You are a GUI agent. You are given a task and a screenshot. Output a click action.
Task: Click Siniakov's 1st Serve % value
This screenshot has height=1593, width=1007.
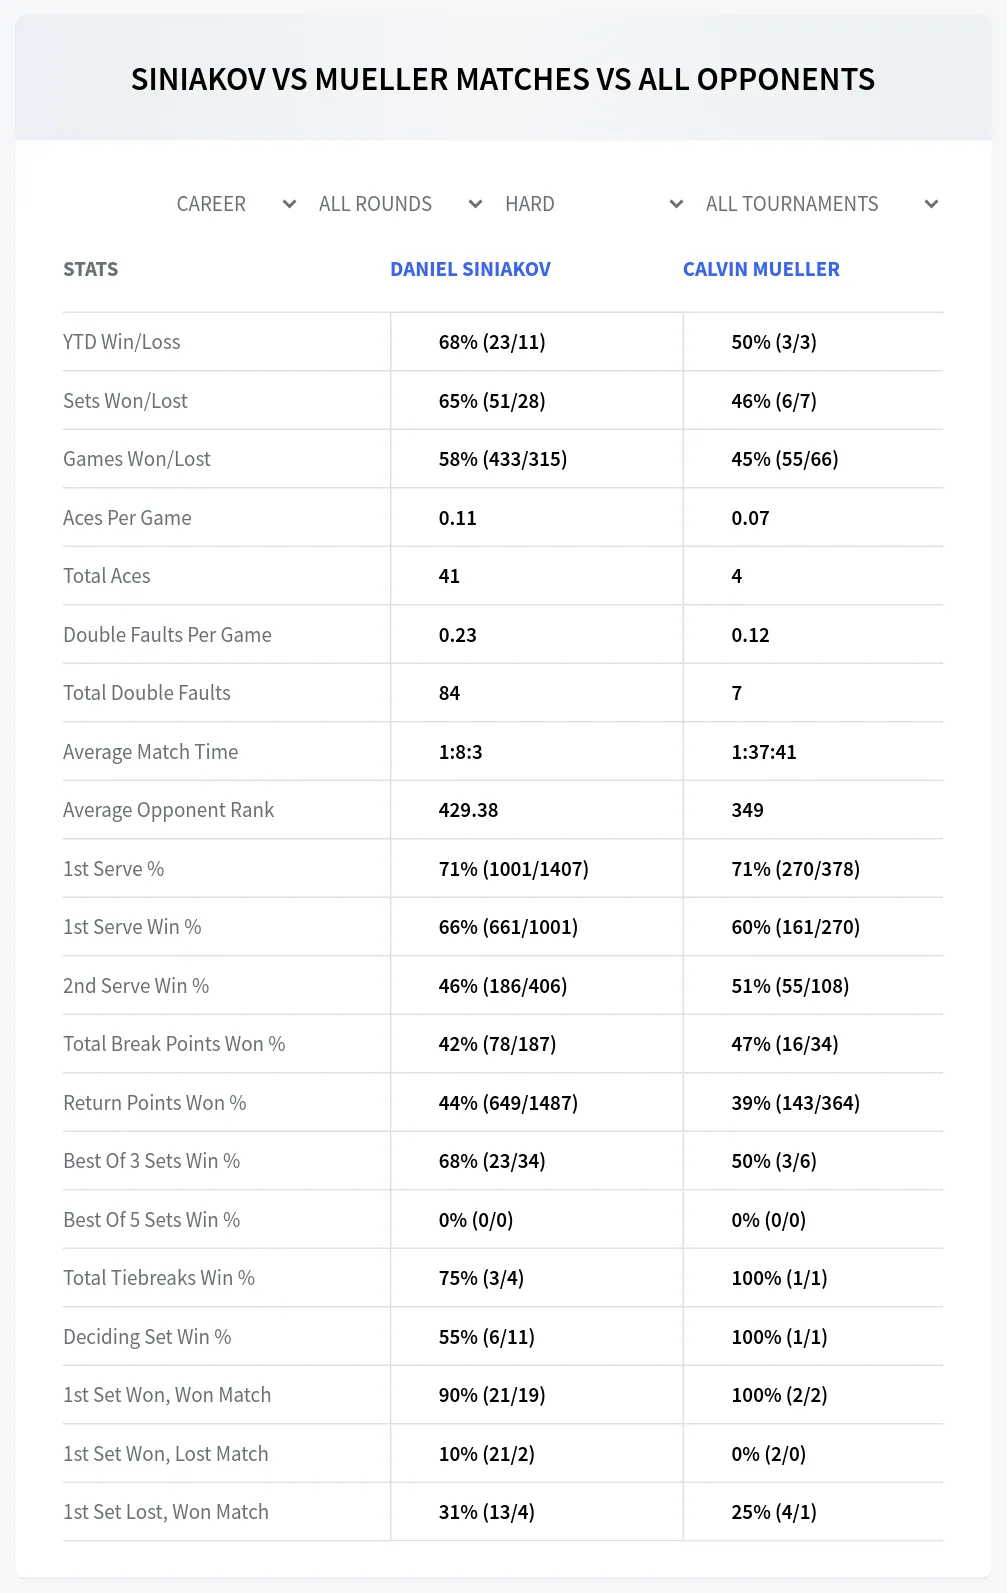click(x=514, y=869)
